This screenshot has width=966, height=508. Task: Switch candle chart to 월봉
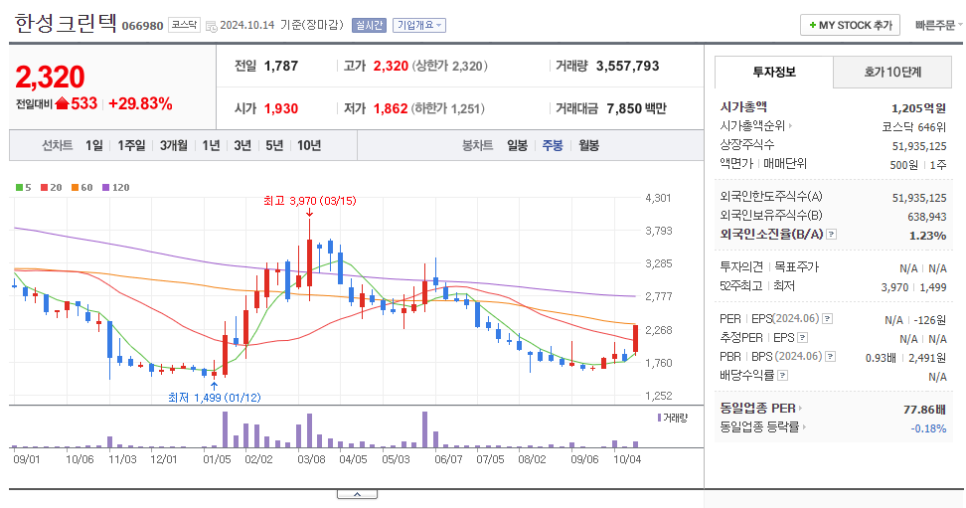589,145
